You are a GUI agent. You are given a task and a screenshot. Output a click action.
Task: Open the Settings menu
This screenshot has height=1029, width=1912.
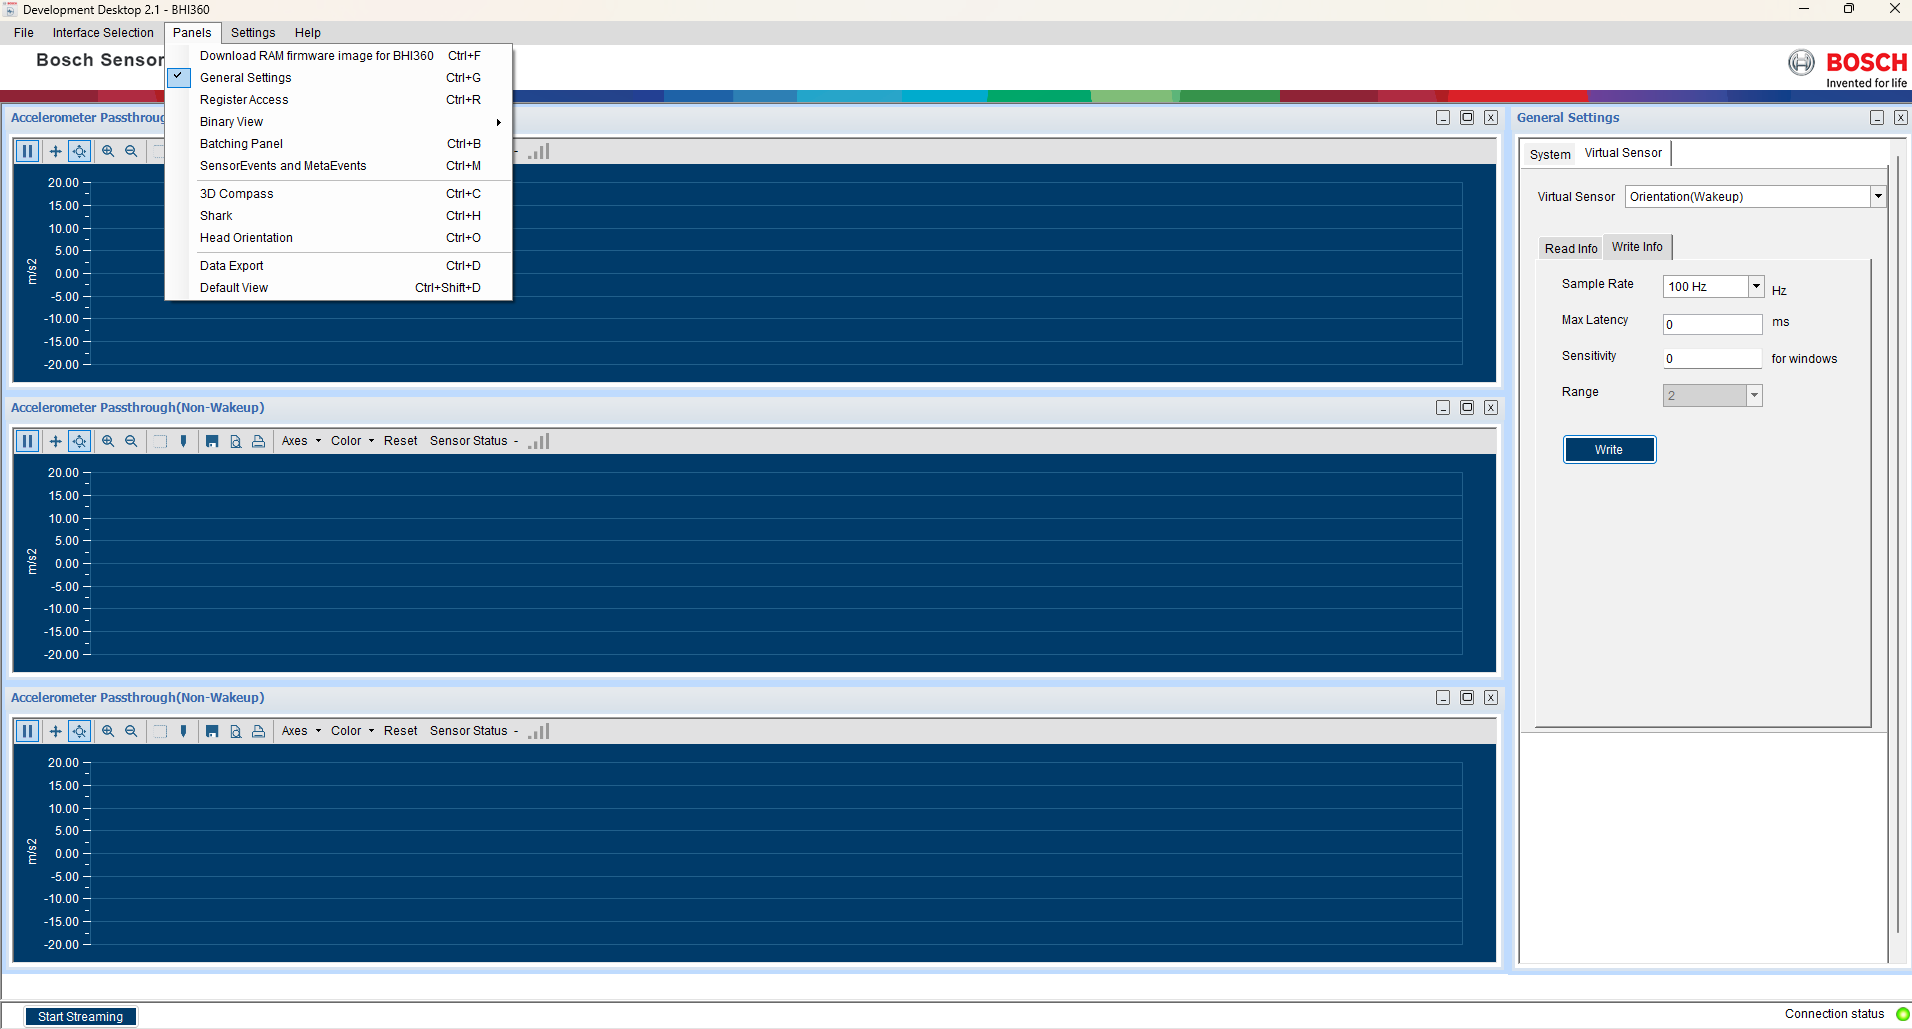(x=253, y=33)
